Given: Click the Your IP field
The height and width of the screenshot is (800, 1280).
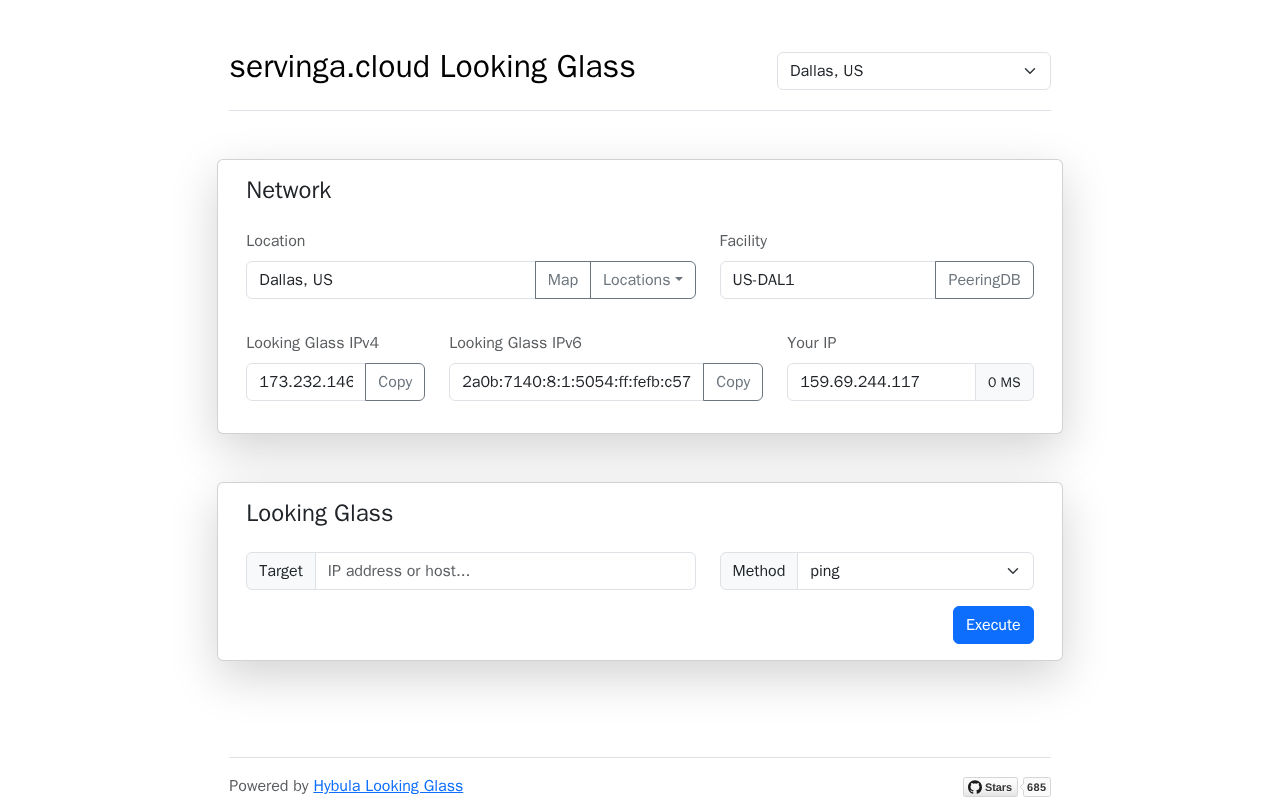Looking at the screenshot, I should click(x=881, y=382).
